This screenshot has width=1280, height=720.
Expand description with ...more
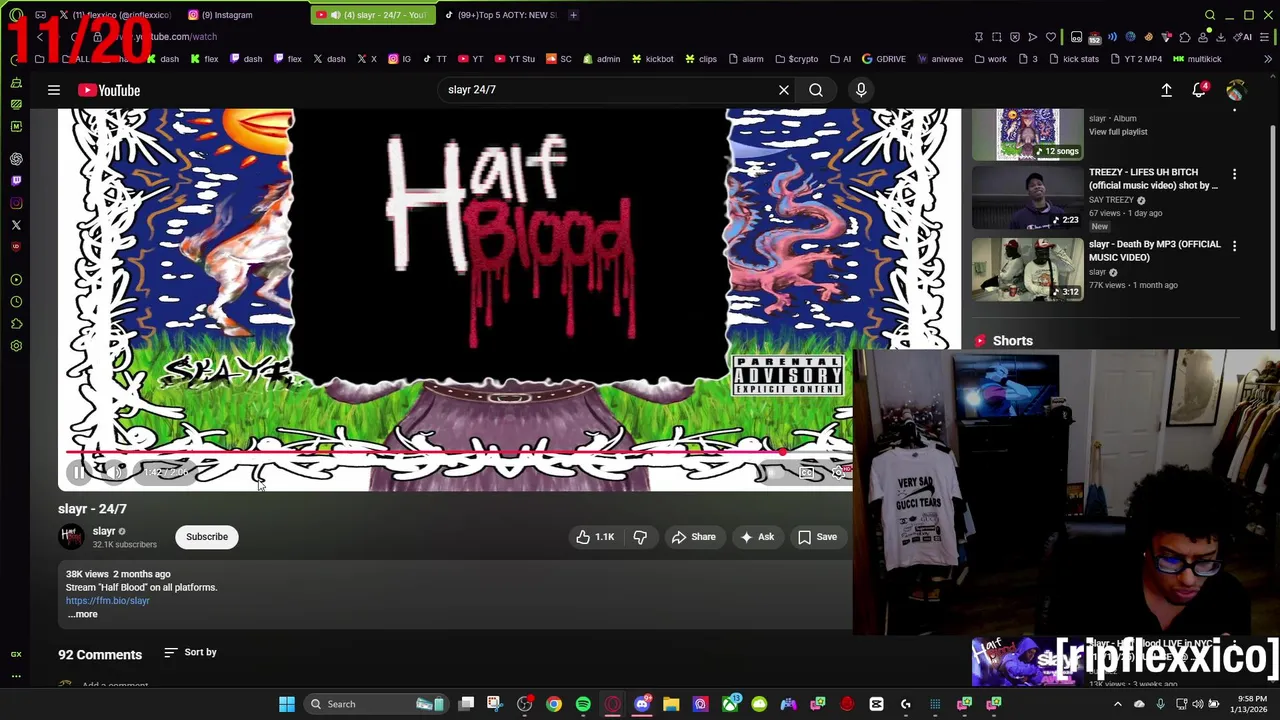click(83, 614)
